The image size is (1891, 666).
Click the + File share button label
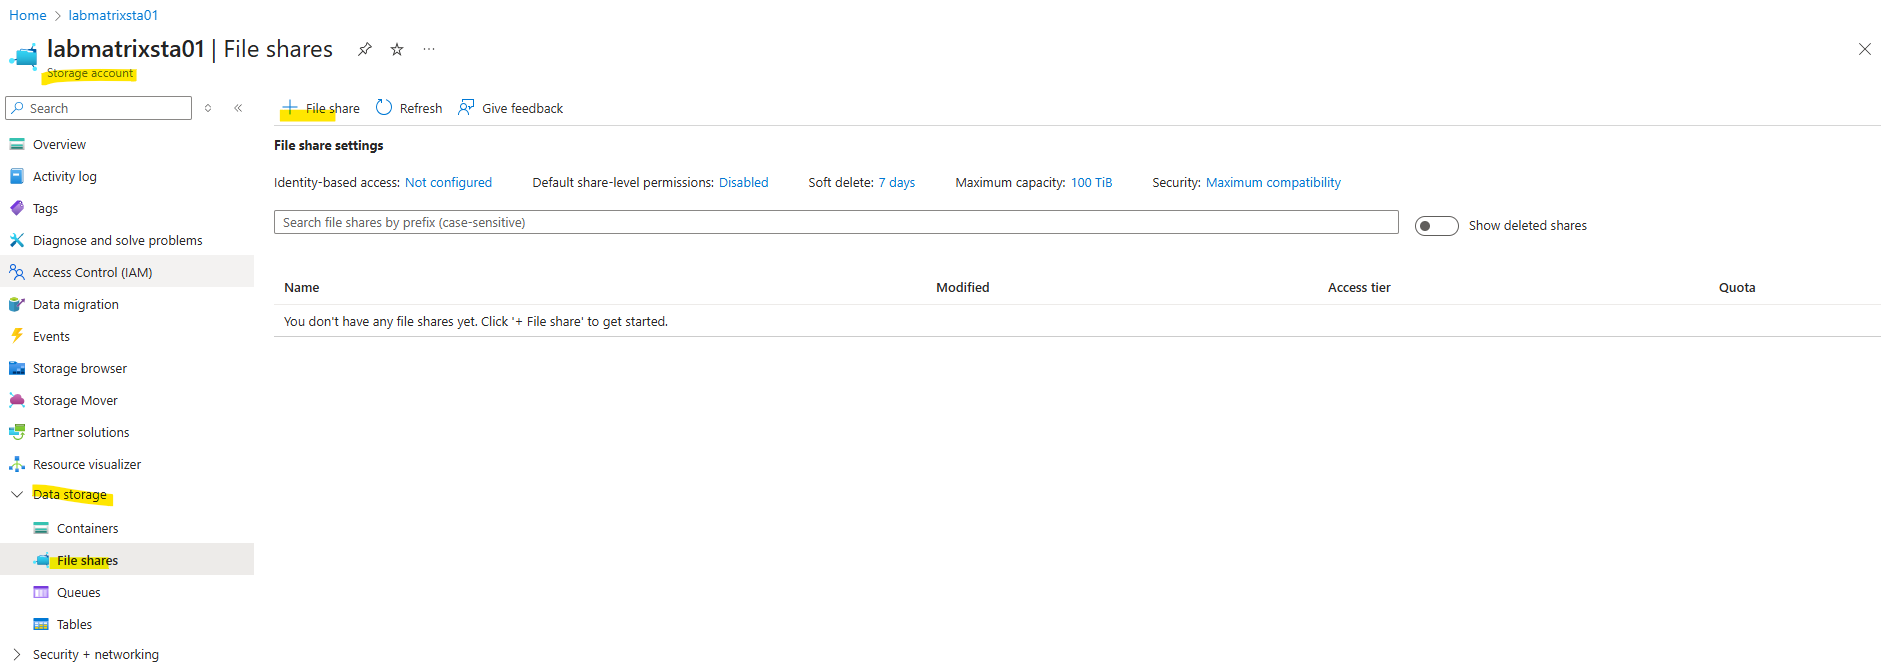333,109
